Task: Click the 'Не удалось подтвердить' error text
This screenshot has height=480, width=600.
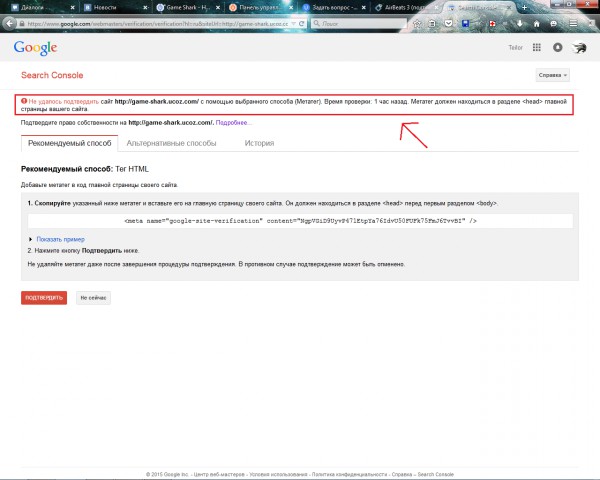Action: [x=64, y=101]
